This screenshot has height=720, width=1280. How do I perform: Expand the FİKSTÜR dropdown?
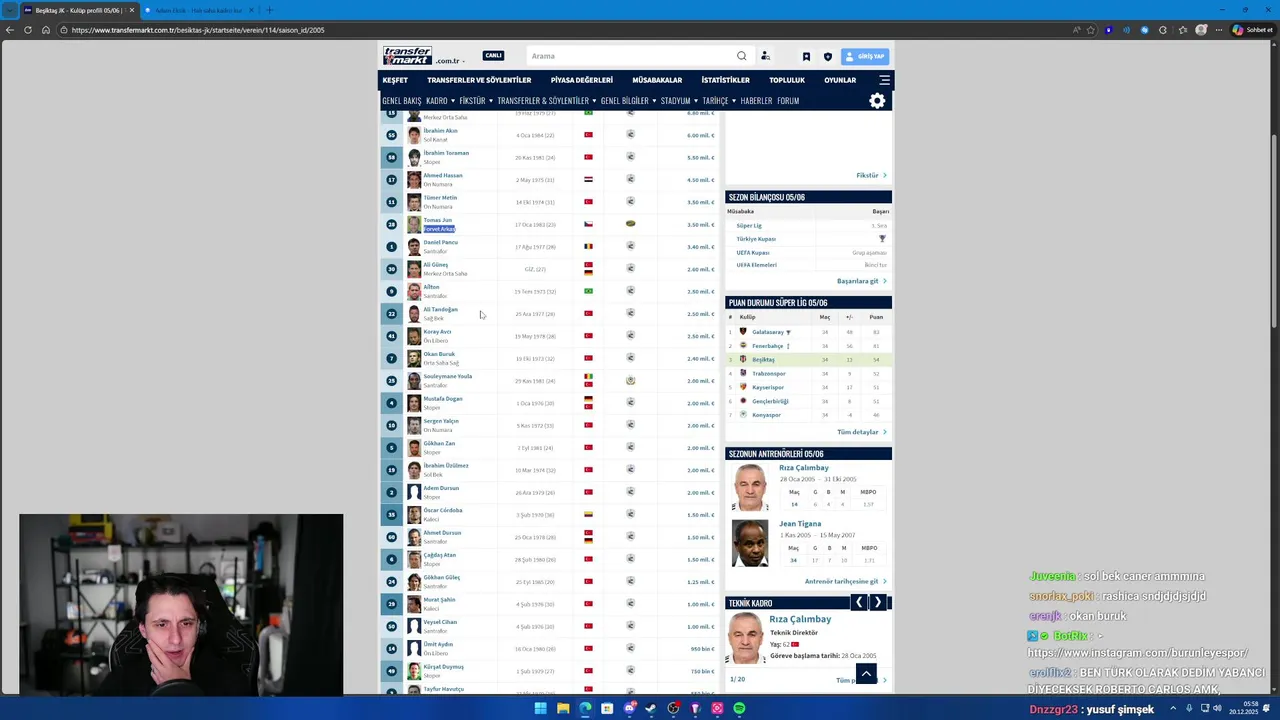[x=476, y=101]
